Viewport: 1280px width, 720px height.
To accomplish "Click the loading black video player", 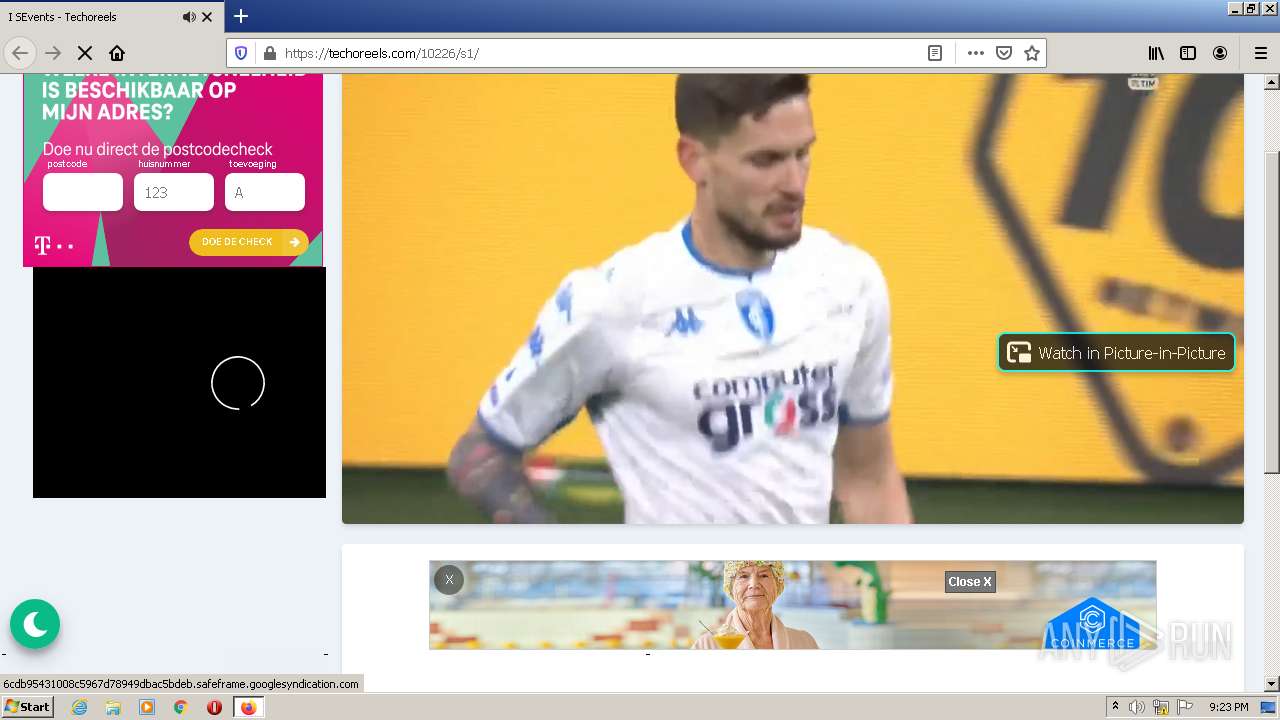I will pos(179,382).
